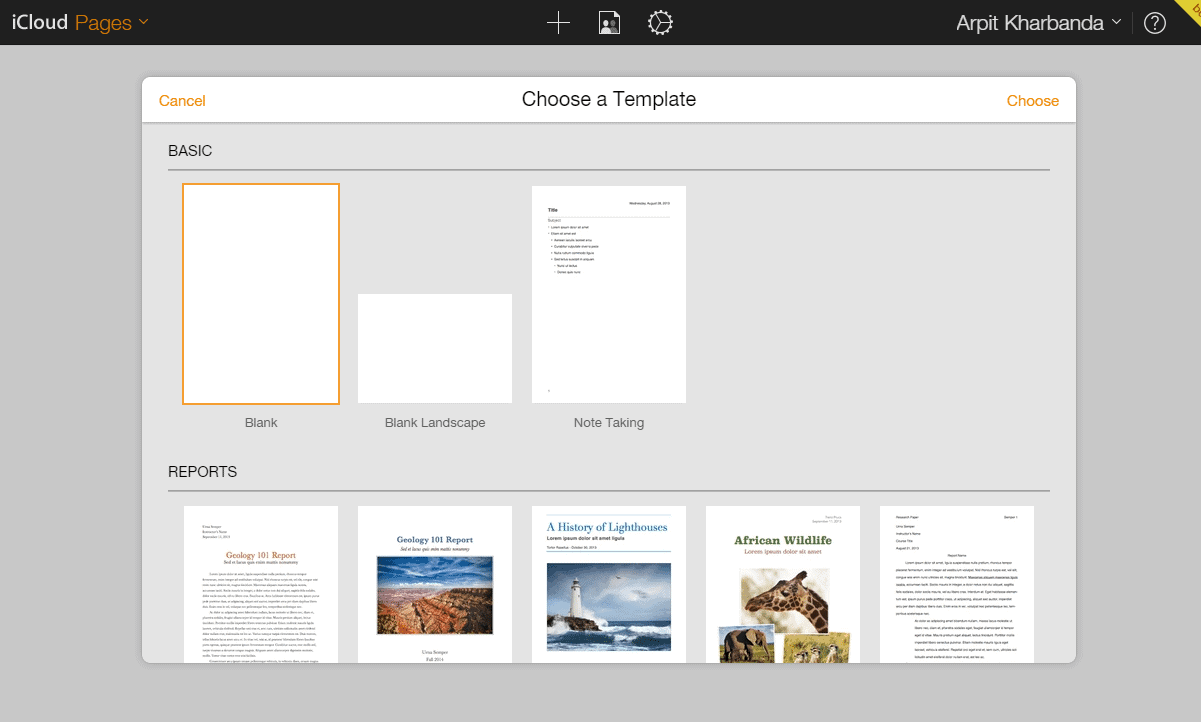Viewport: 1201px width, 722px height.
Task: Select the Blank Landscape template thumbnail
Action: [x=435, y=348]
